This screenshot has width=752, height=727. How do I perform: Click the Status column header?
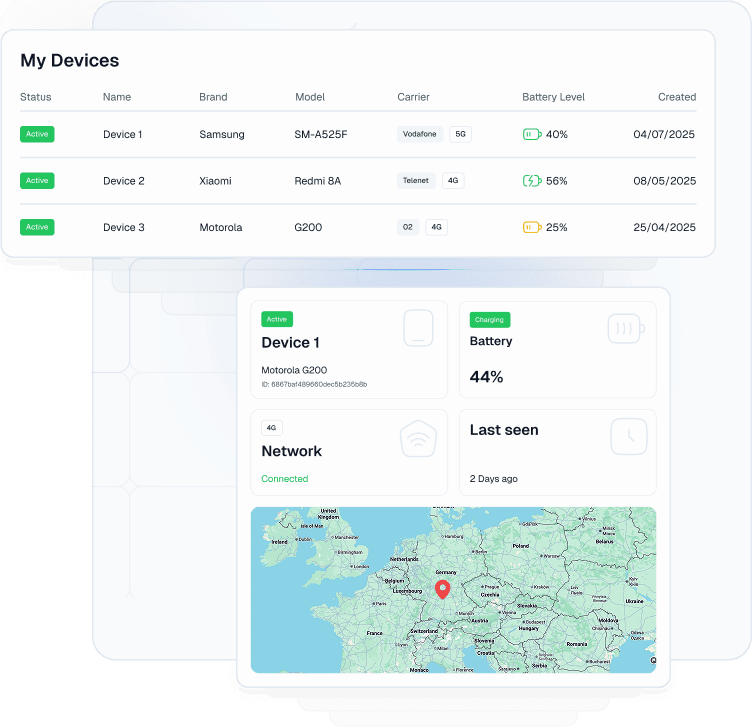pyautogui.click(x=36, y=97)
